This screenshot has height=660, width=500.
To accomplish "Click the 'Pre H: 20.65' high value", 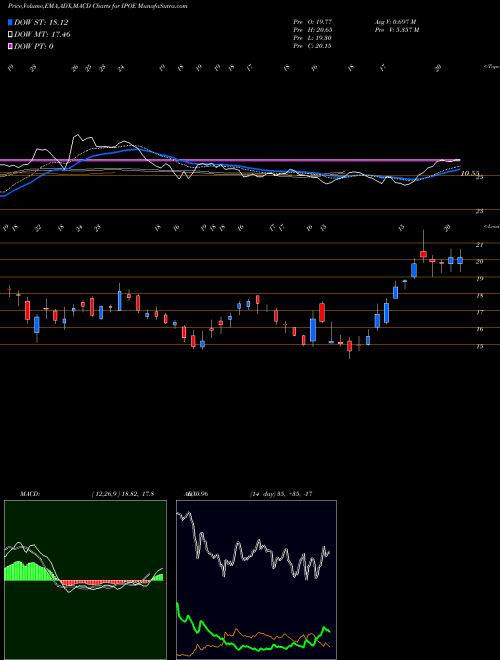I will [313, 30].
